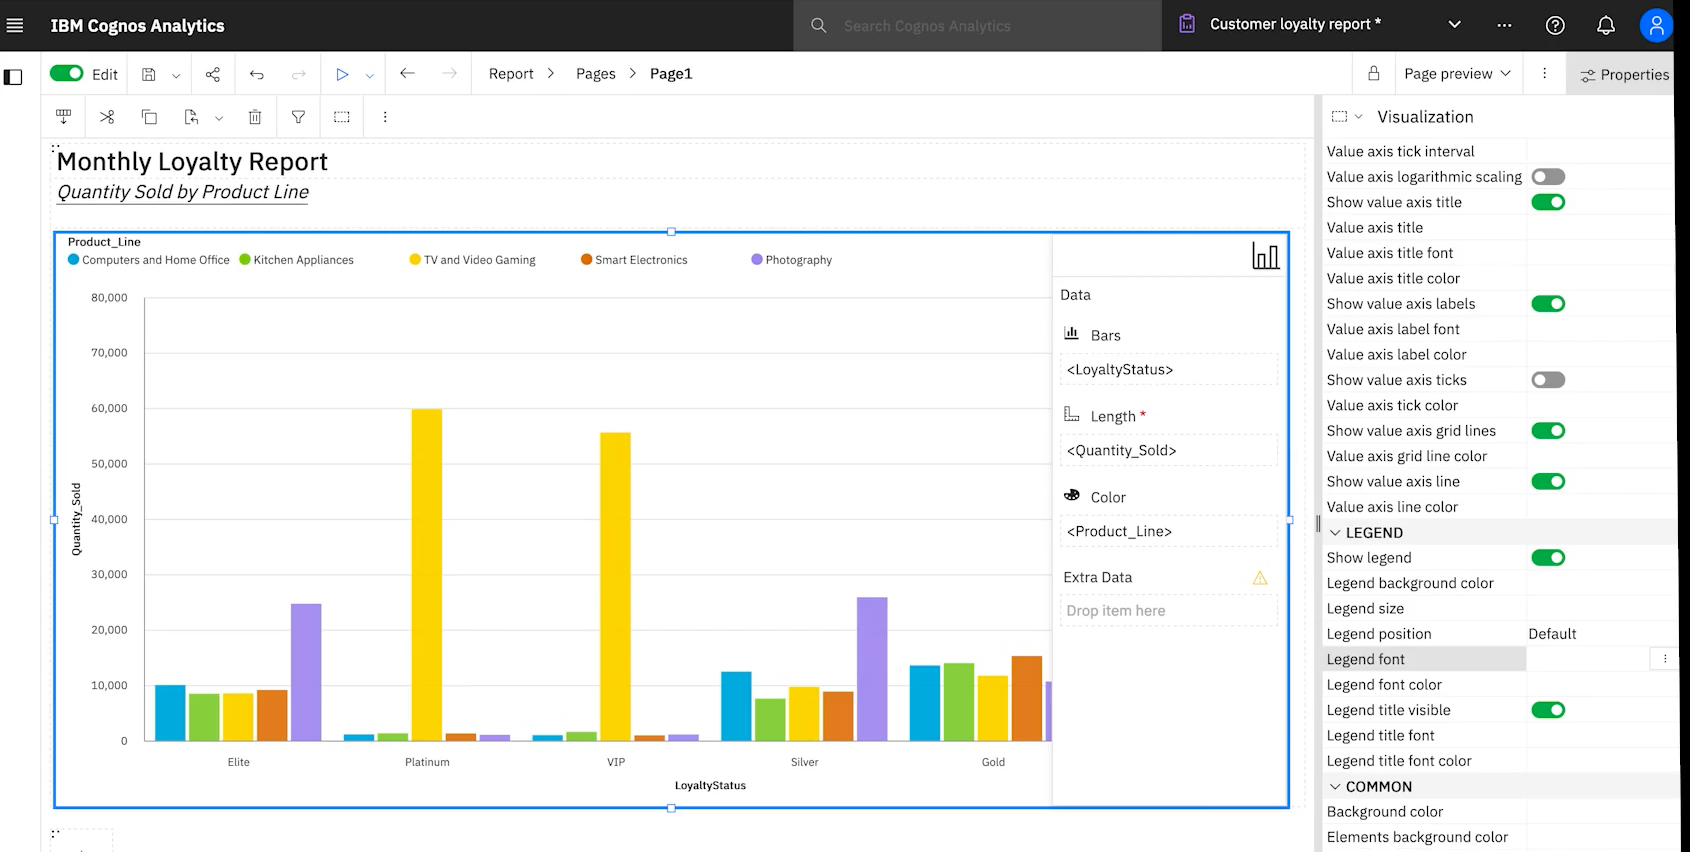Open Legend font ellipsis button
This screenshot has width=1690, height=852.
[1665, 659]
